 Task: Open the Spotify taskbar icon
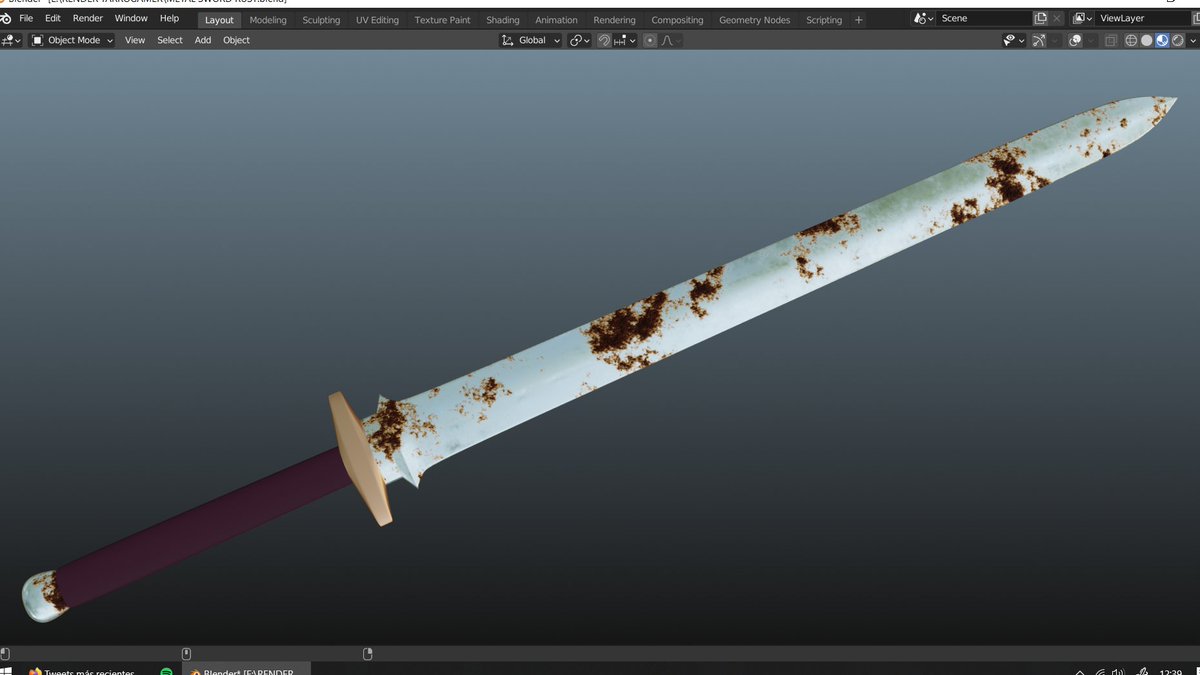(x=166, y=671)
